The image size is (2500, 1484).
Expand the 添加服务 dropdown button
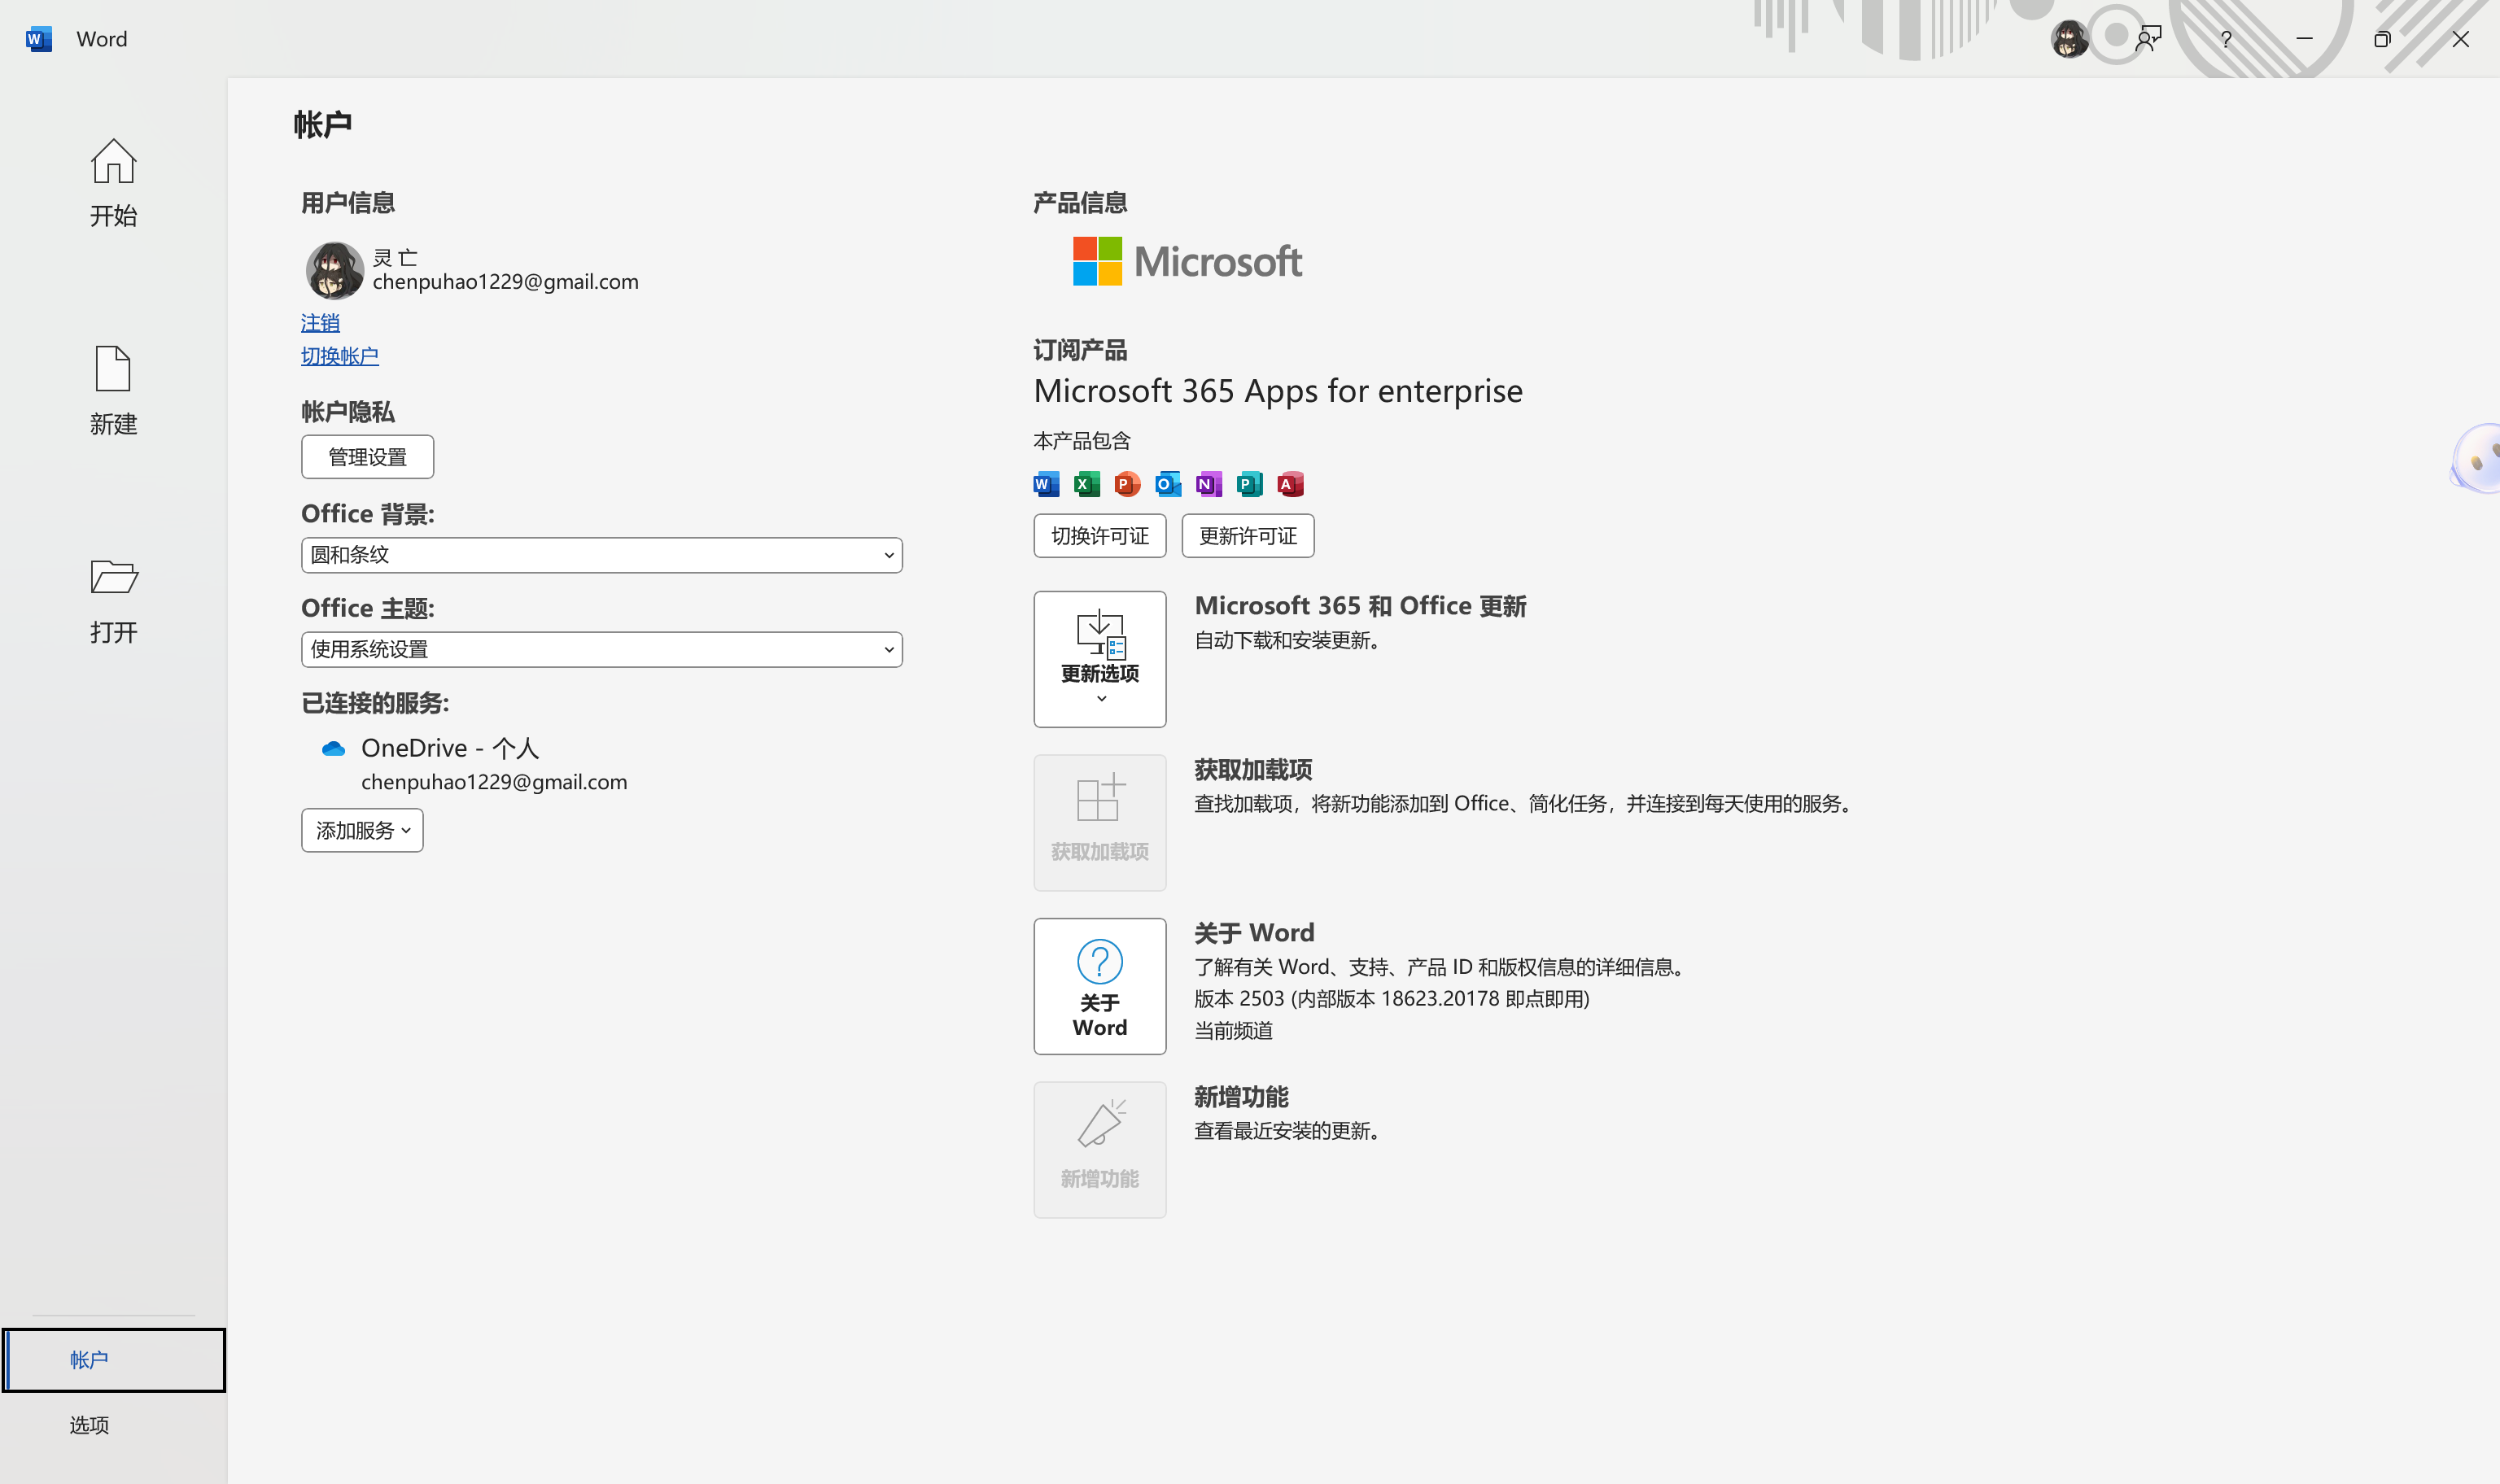(x=362, y=830)
